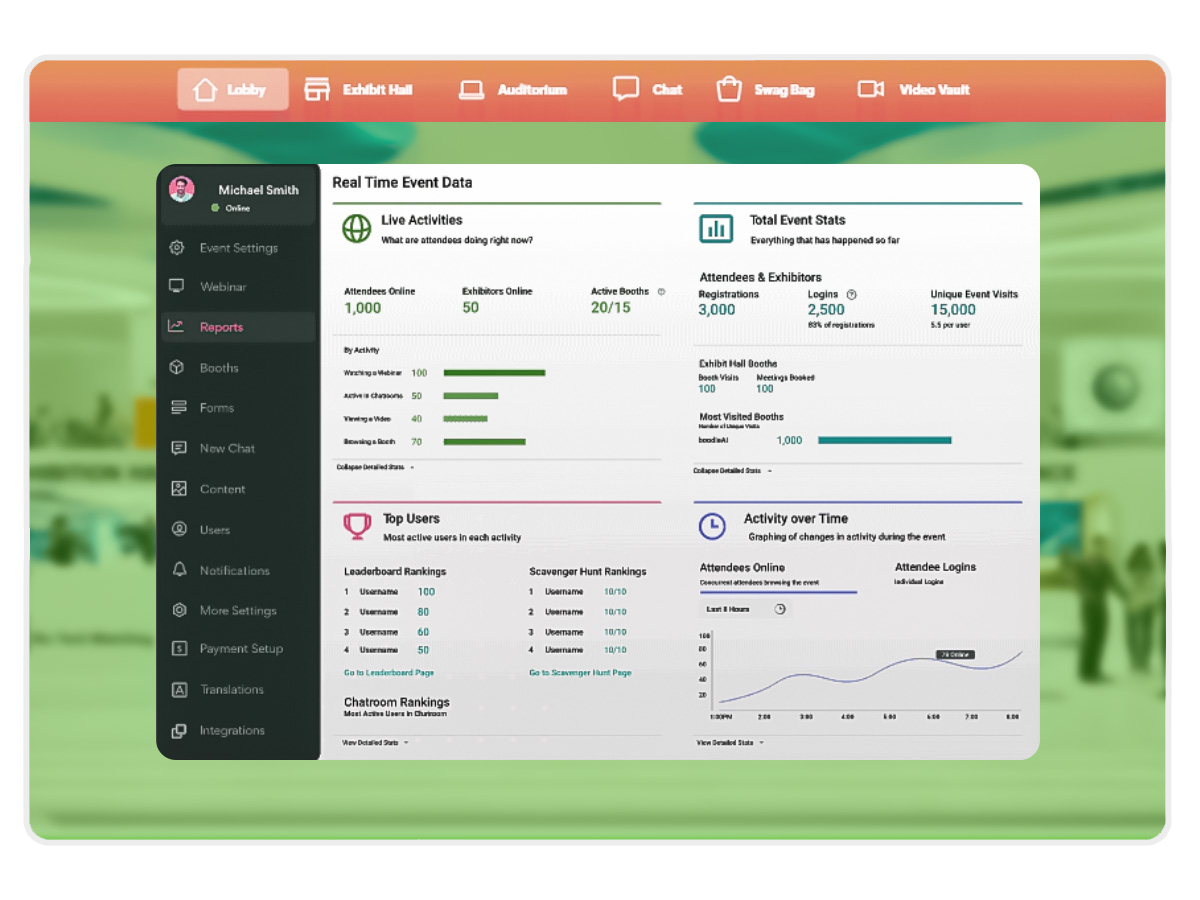This screenshot has width=1200, height=900.
Task: Click Michael Smith's profile avatar
Action: (x=181, y=190)
